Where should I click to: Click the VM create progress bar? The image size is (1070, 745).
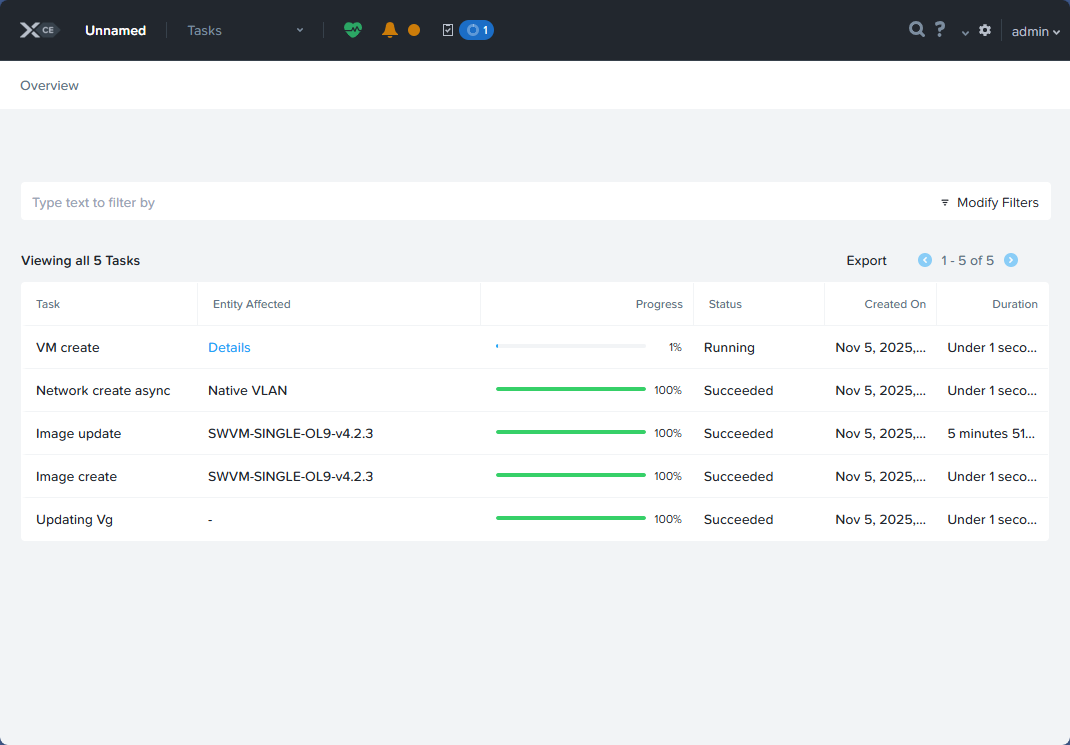tap(570, 344)
